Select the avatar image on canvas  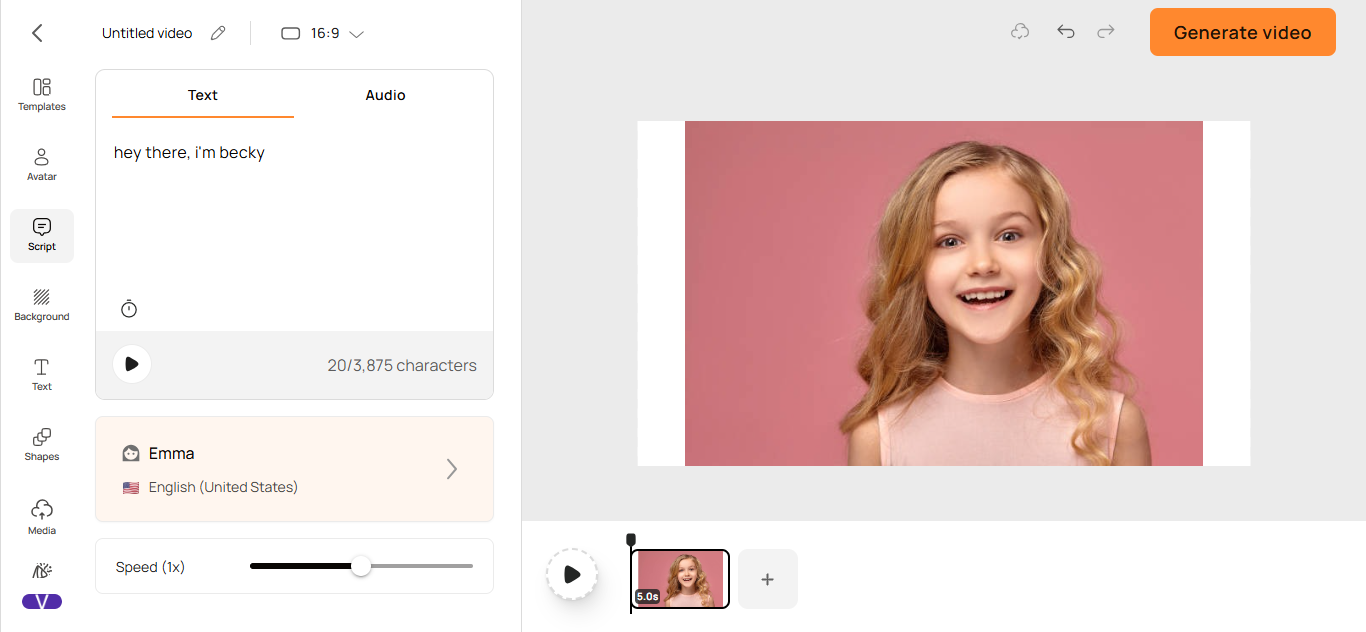tap(944, 293)
